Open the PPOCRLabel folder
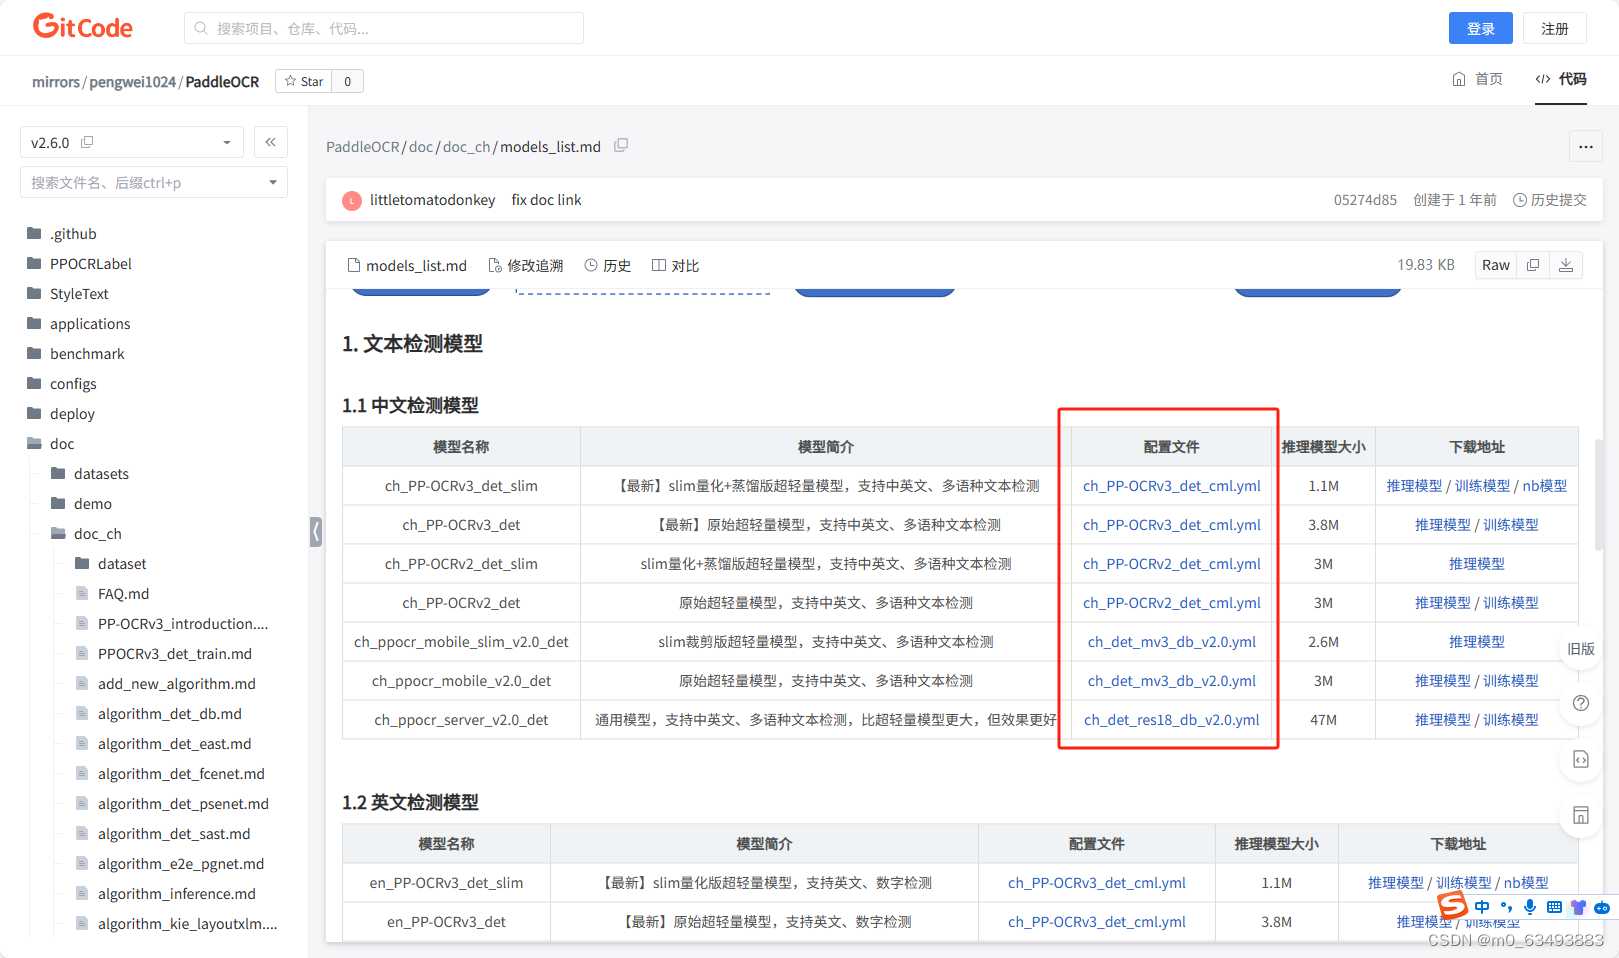Viewport: 1619px width, 958px height. click(x=91, y=264)
